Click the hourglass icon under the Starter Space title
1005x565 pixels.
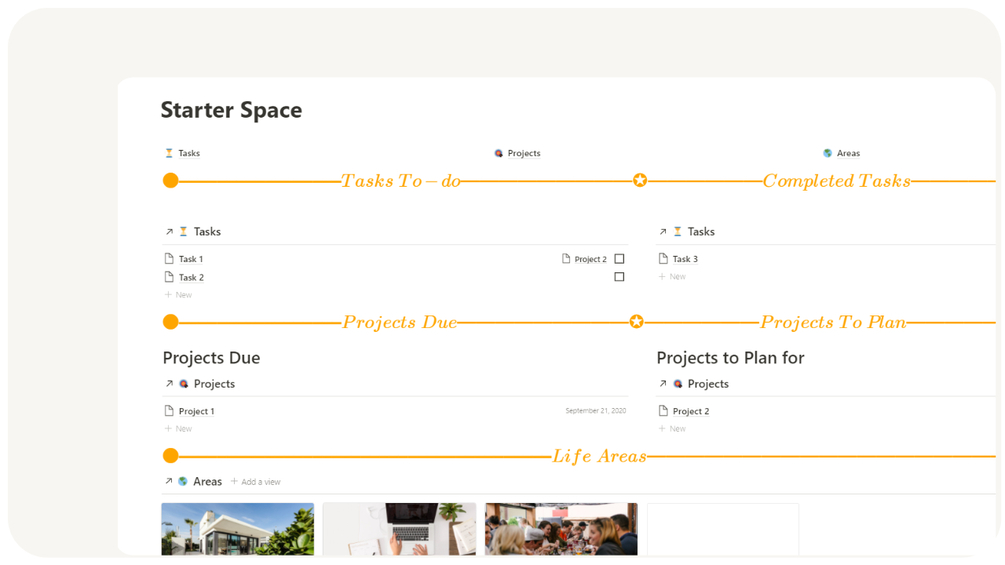click(169, 153)
